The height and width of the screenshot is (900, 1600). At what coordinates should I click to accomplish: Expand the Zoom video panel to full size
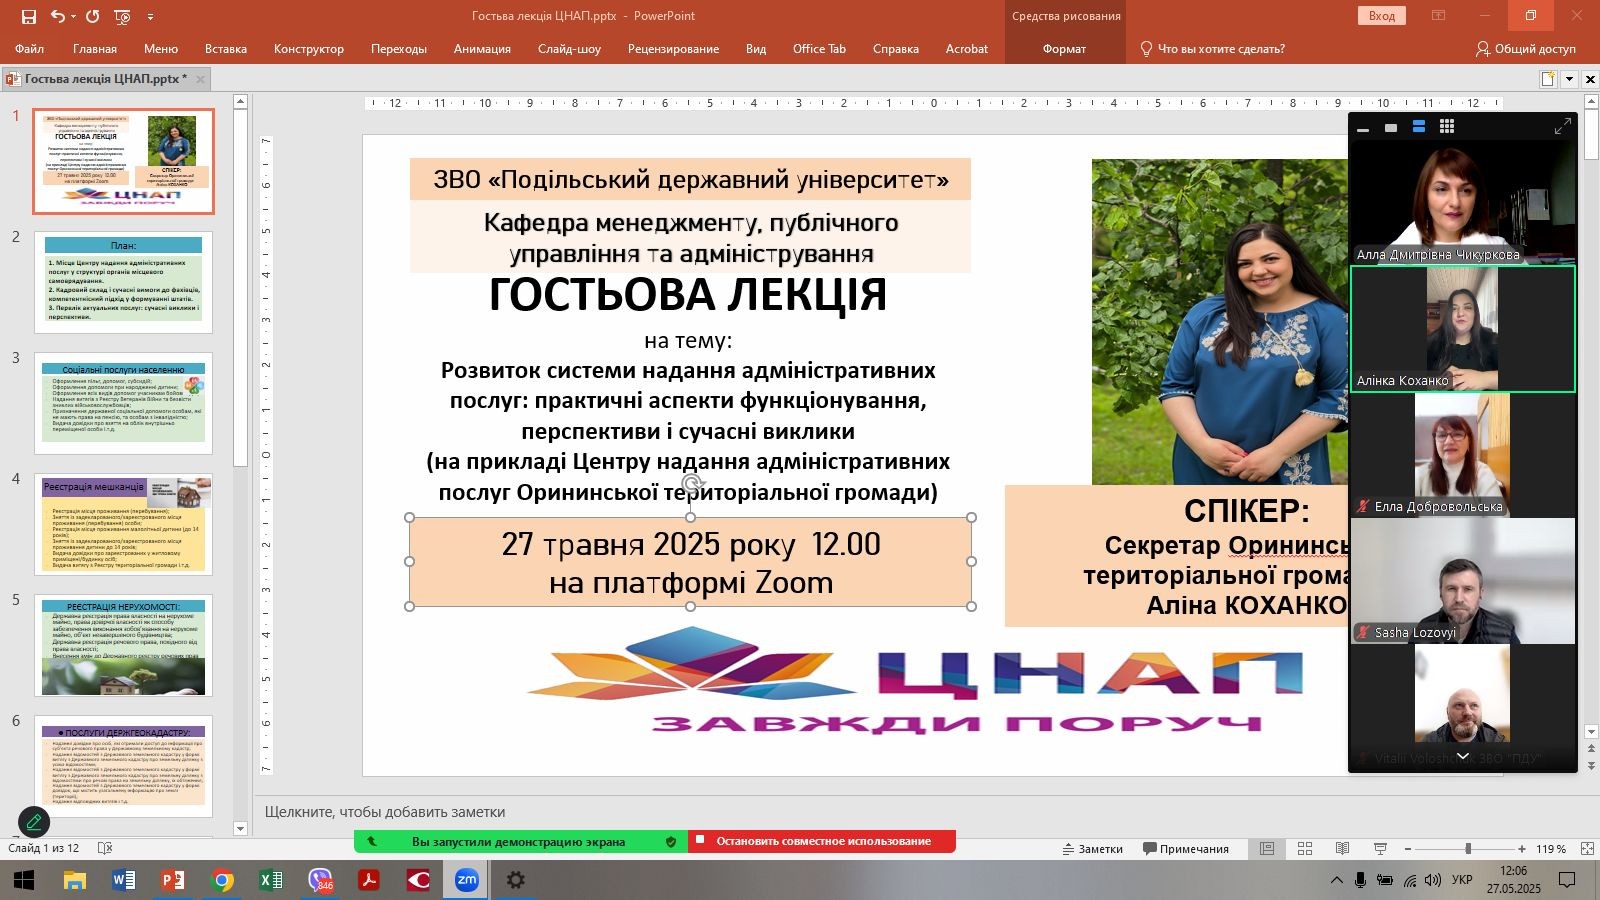[x=1562, y=127]
